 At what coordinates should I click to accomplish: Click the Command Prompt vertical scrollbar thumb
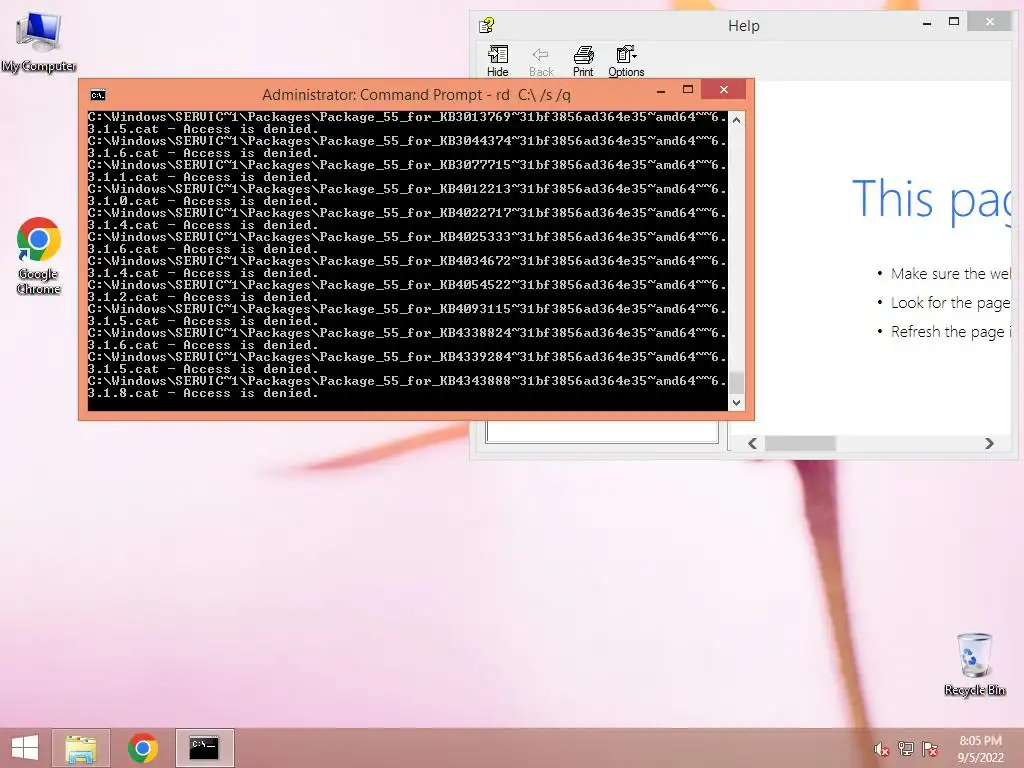click(x=736, y=383)
